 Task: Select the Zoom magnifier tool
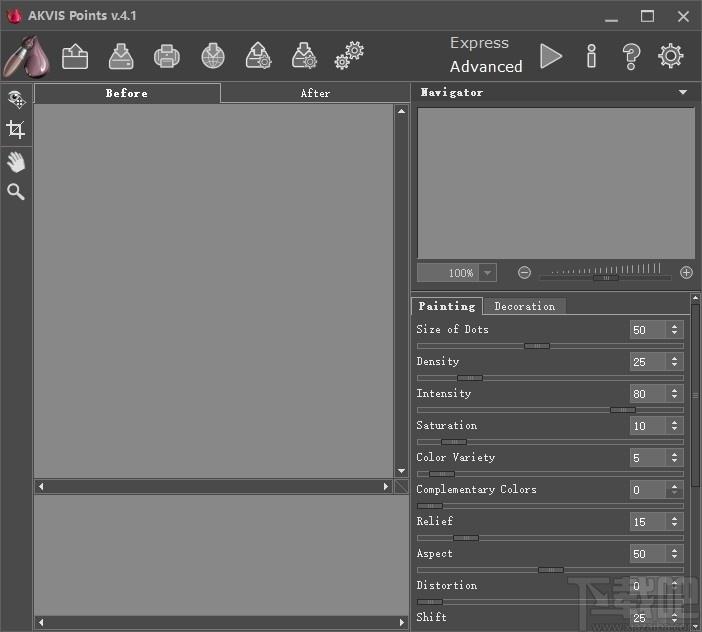point(16,192)
